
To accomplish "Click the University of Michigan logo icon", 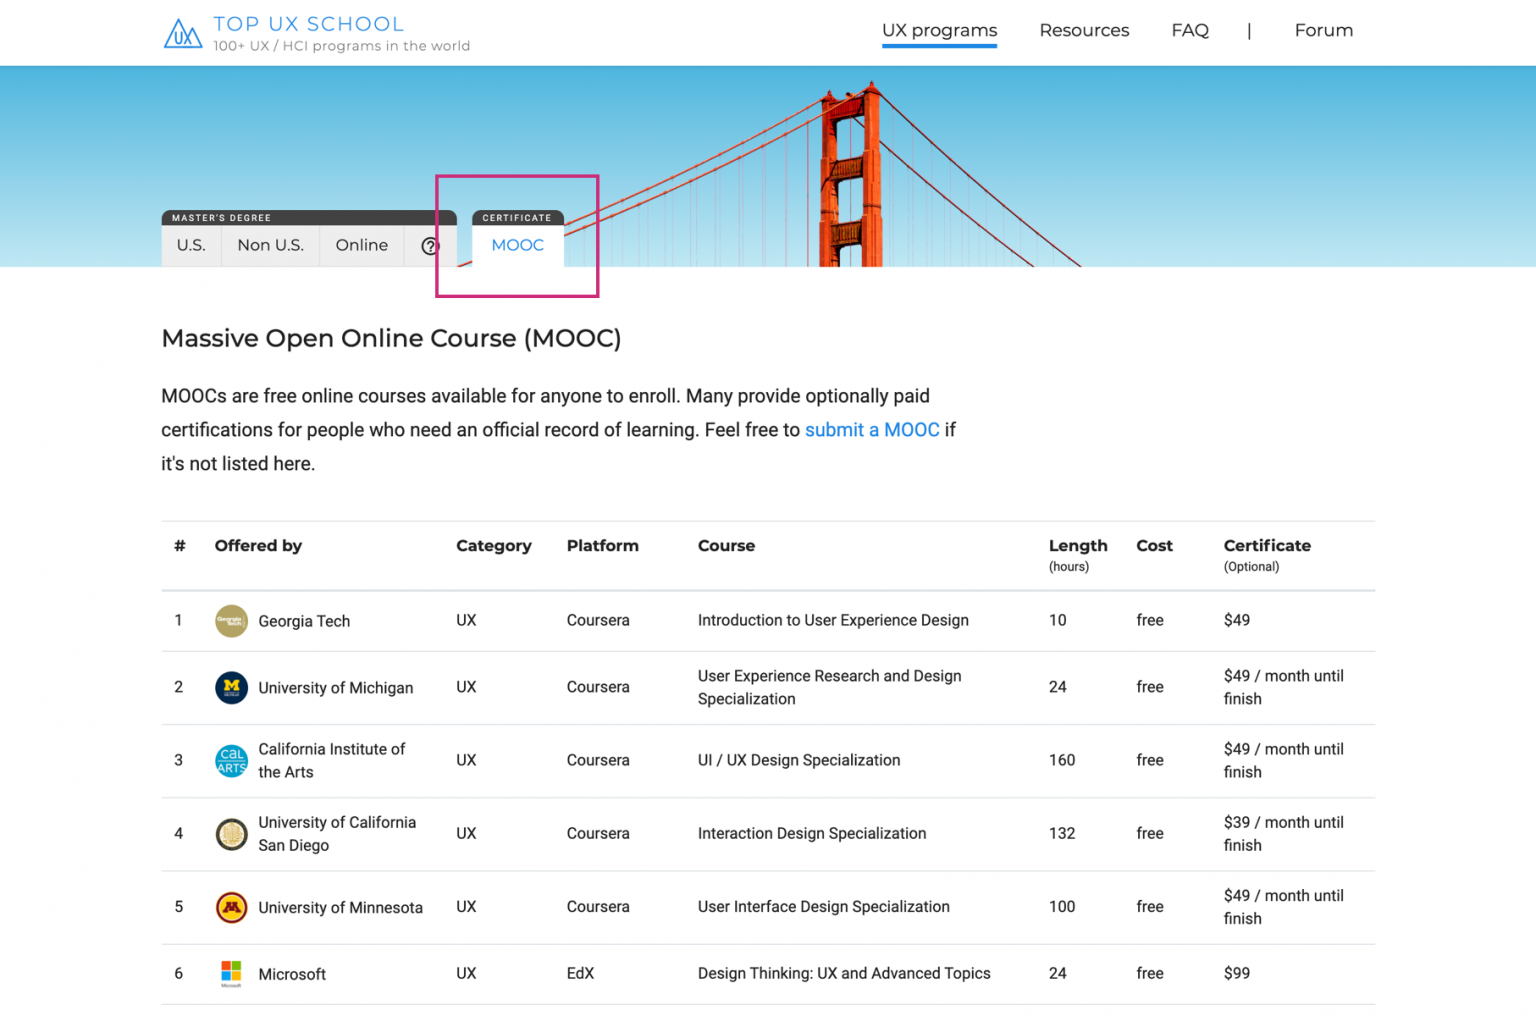I will [231, 688].
